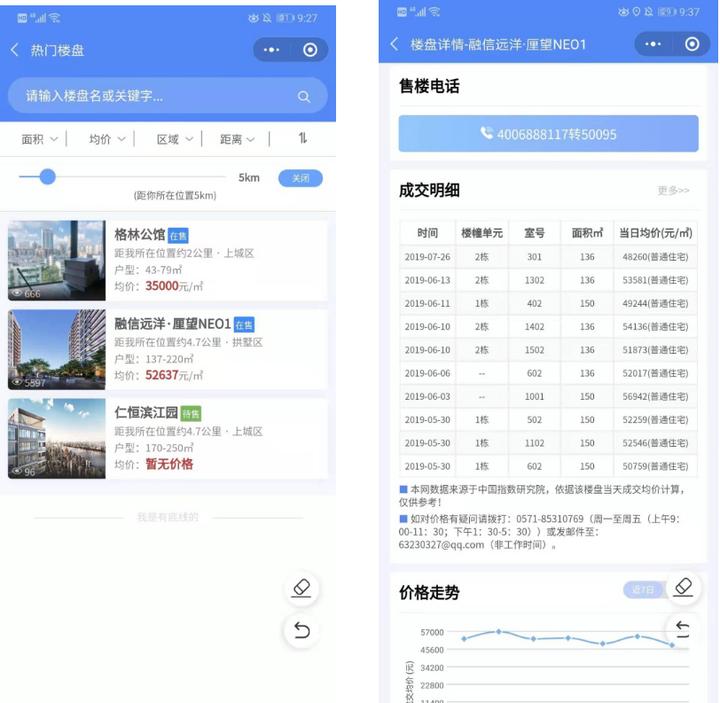Open the 仁恒滨江园 listing photo
720x703 pixels.
pyautogui.click(x=56, y=439)
